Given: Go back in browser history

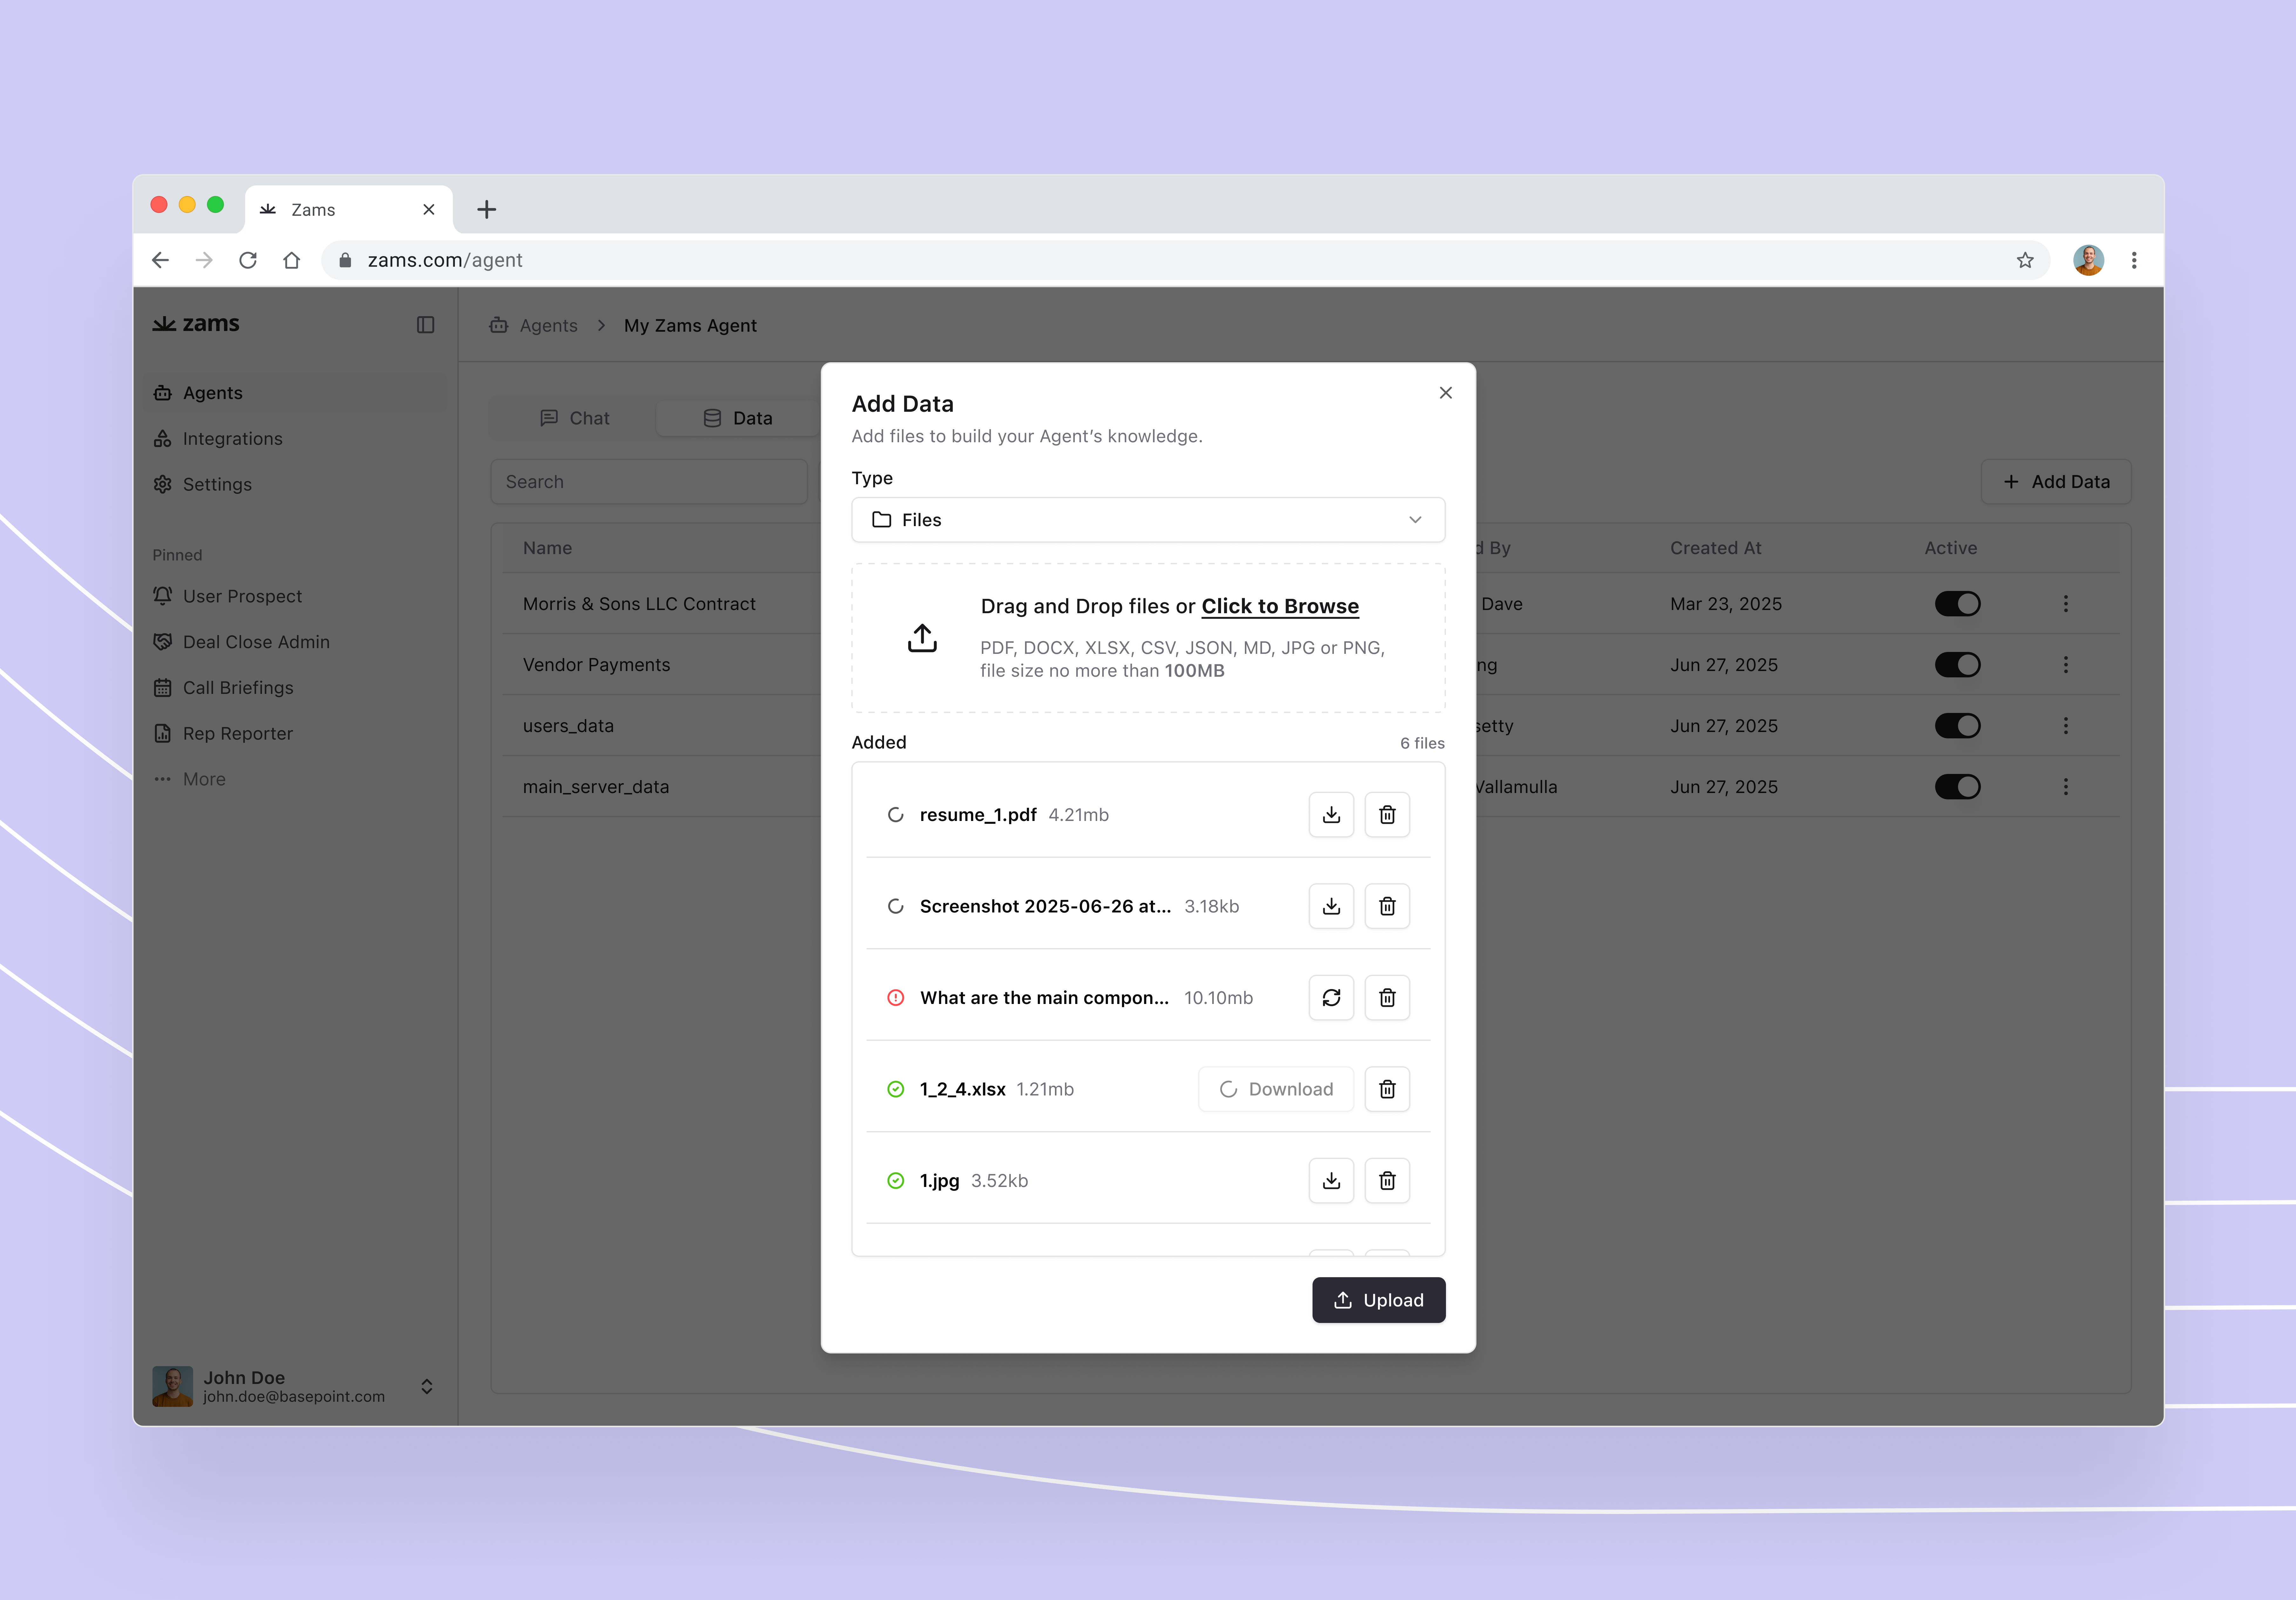Looking at the screenshot, I should coord(160,260).
